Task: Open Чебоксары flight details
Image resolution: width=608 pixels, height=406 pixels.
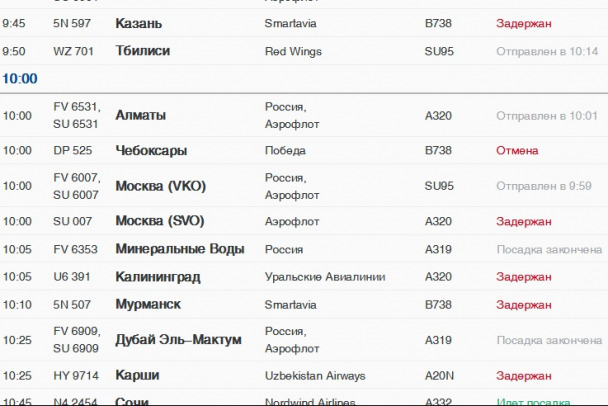Action: tap(151, 151)
